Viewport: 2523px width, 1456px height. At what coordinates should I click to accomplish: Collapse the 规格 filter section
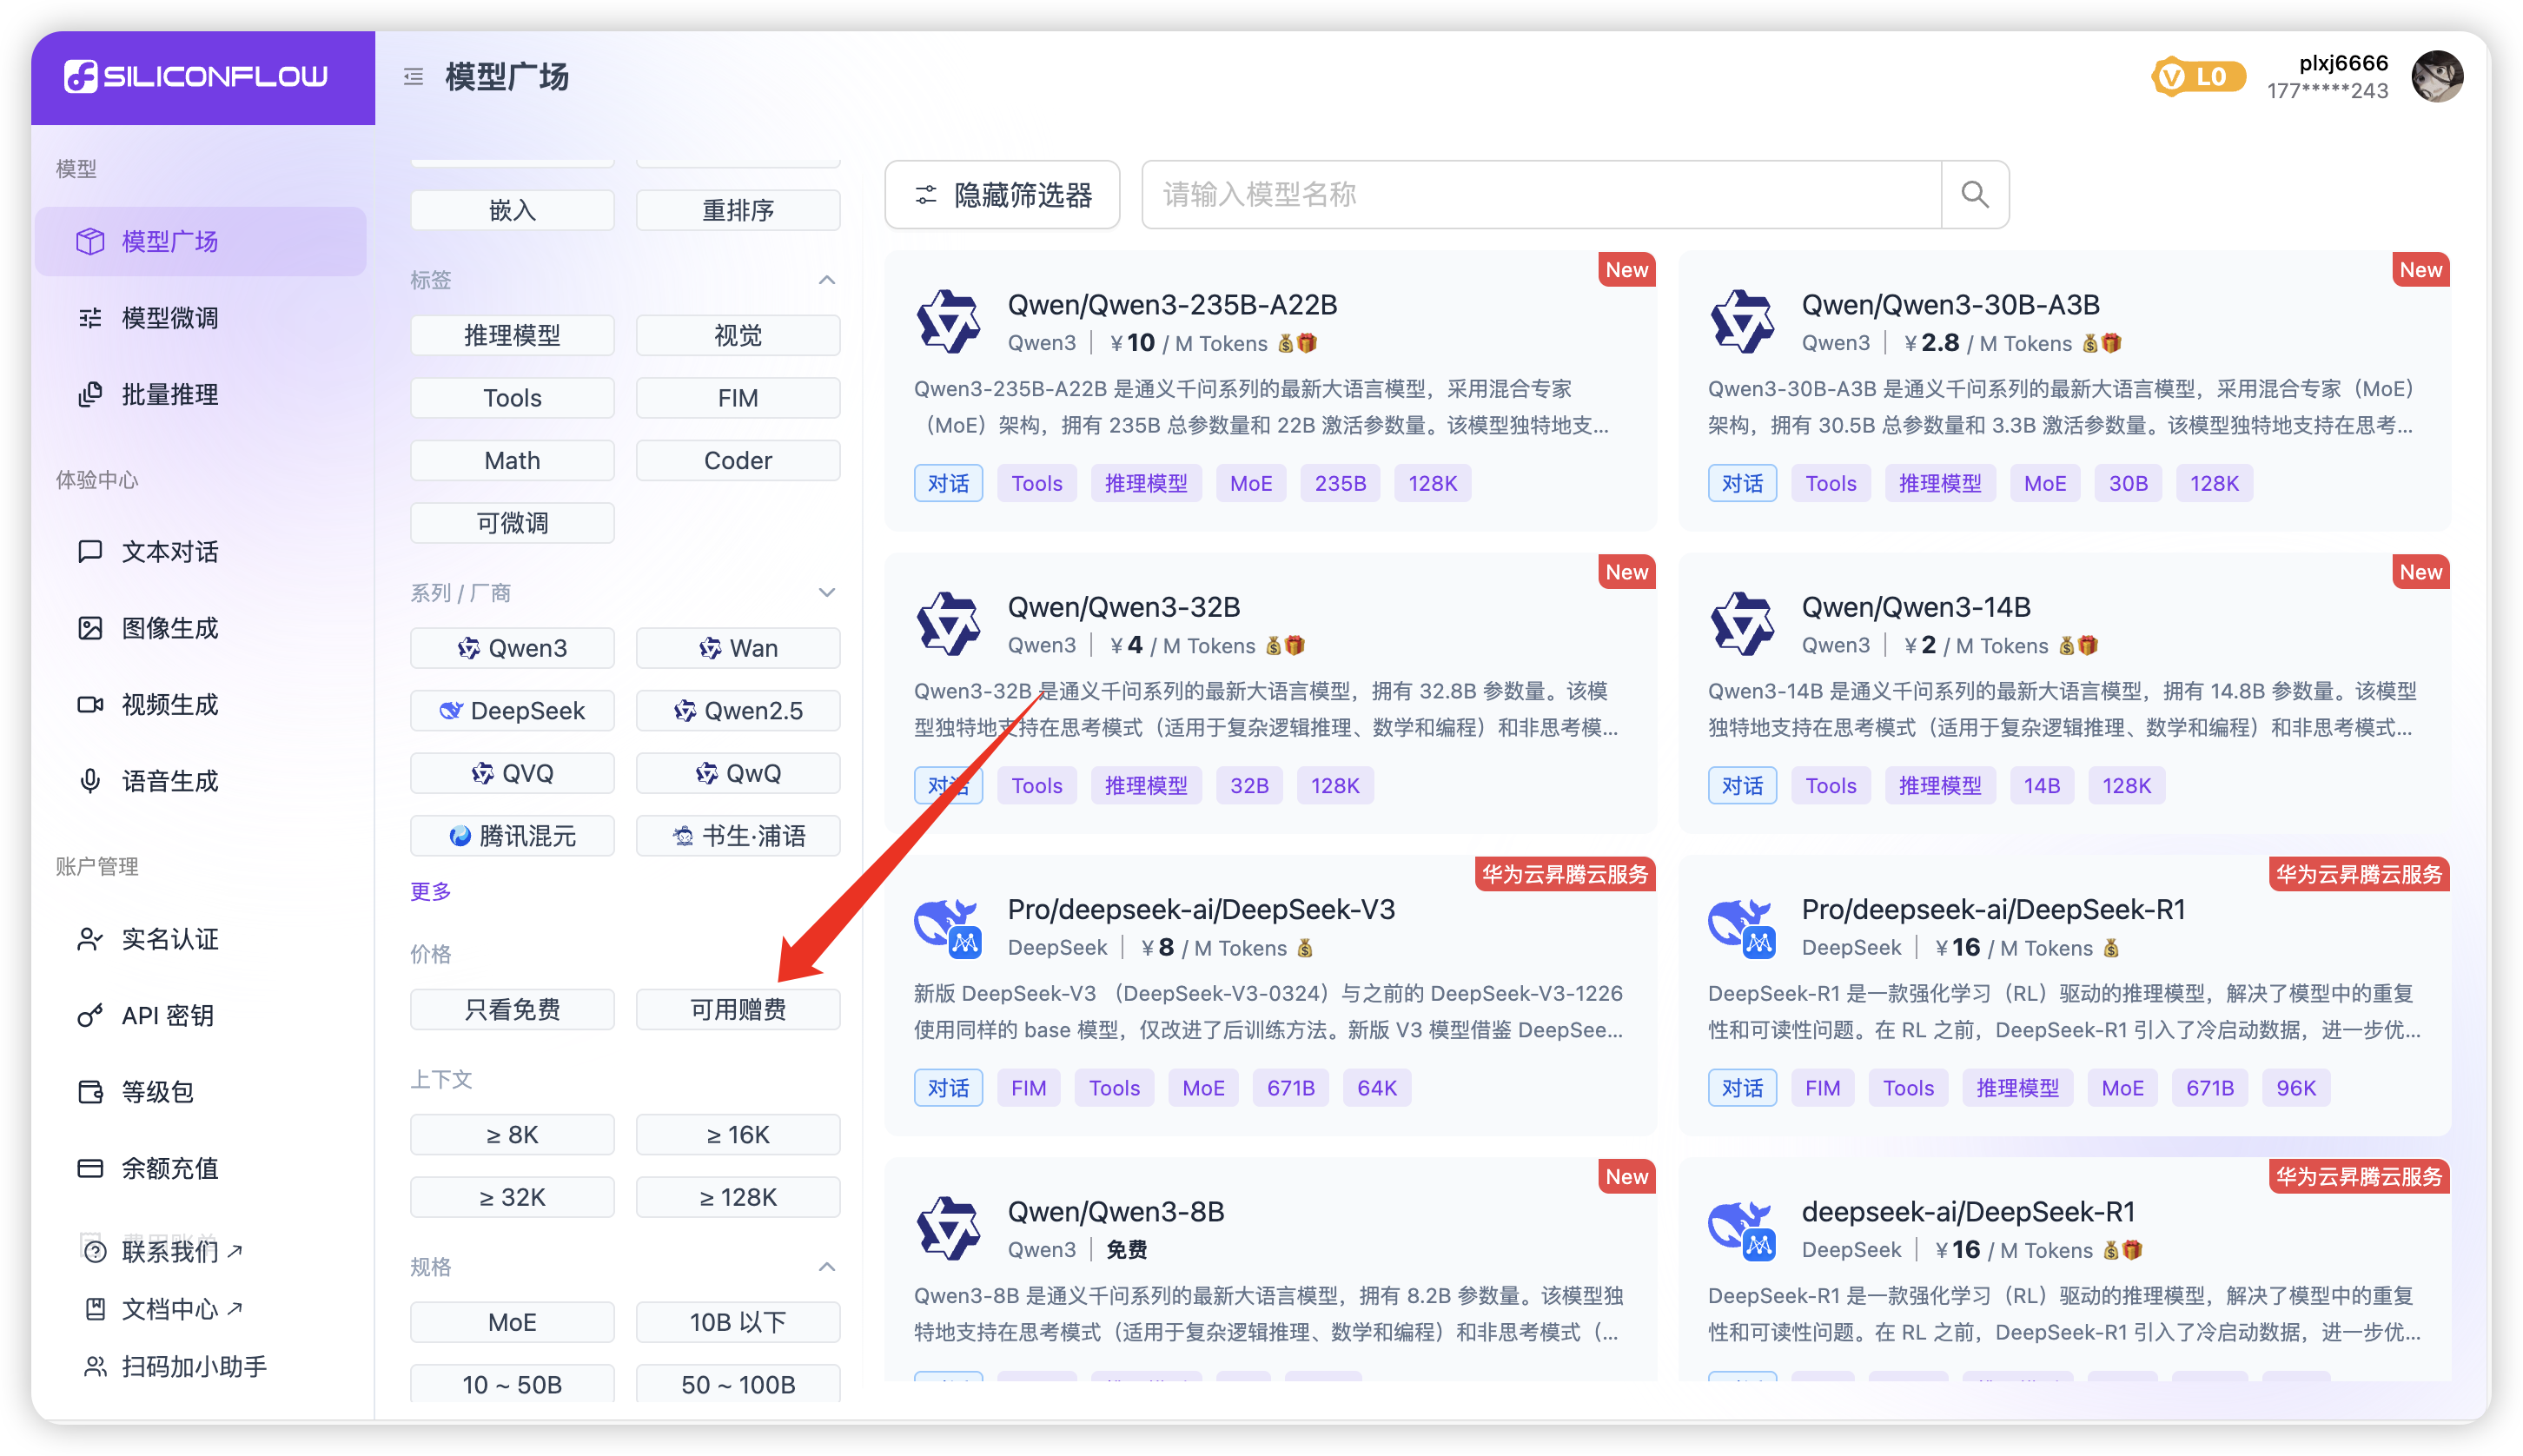(827, 1267)
